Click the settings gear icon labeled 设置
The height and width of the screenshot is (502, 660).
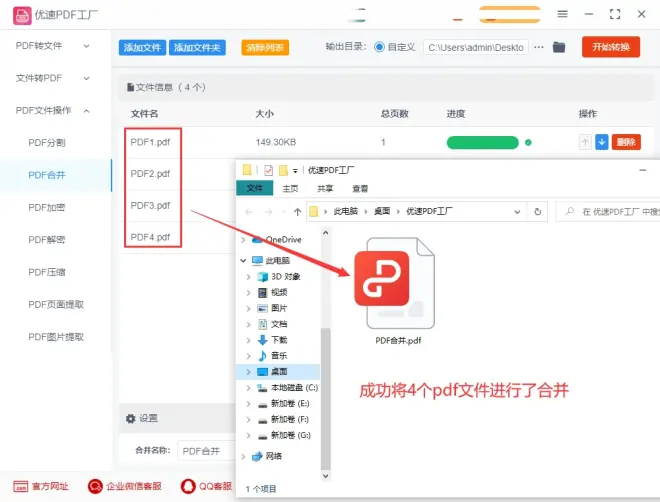(130, 418)
